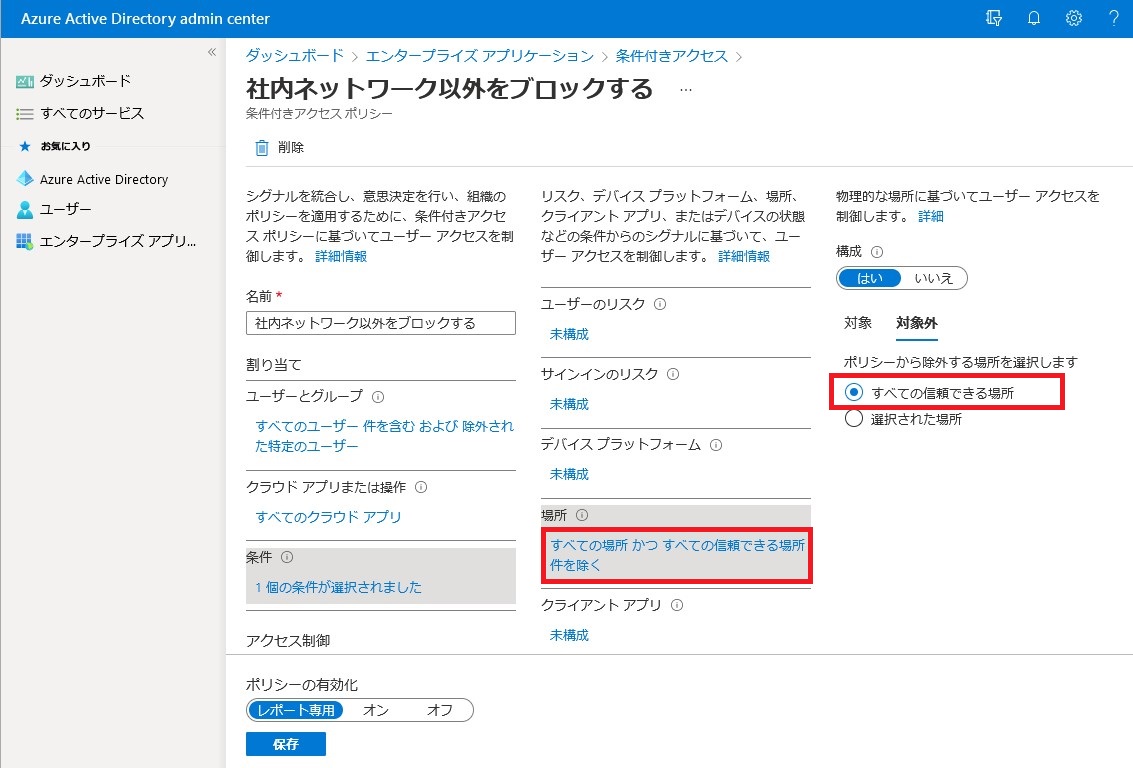Open 未構成 under ユーザーのリスク

[569, 335]
